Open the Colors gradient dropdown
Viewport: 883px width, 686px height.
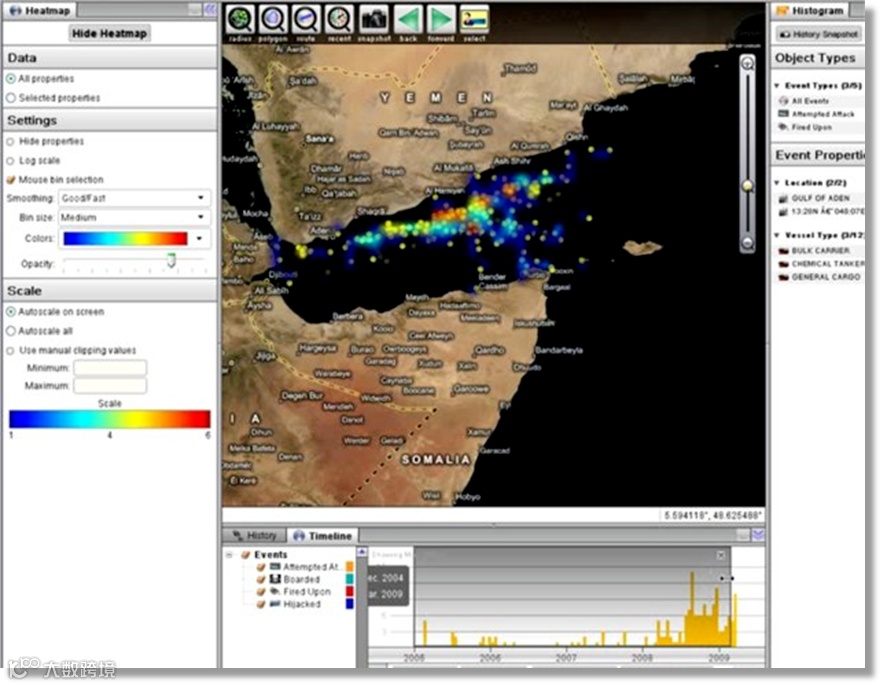click(135, 238)
